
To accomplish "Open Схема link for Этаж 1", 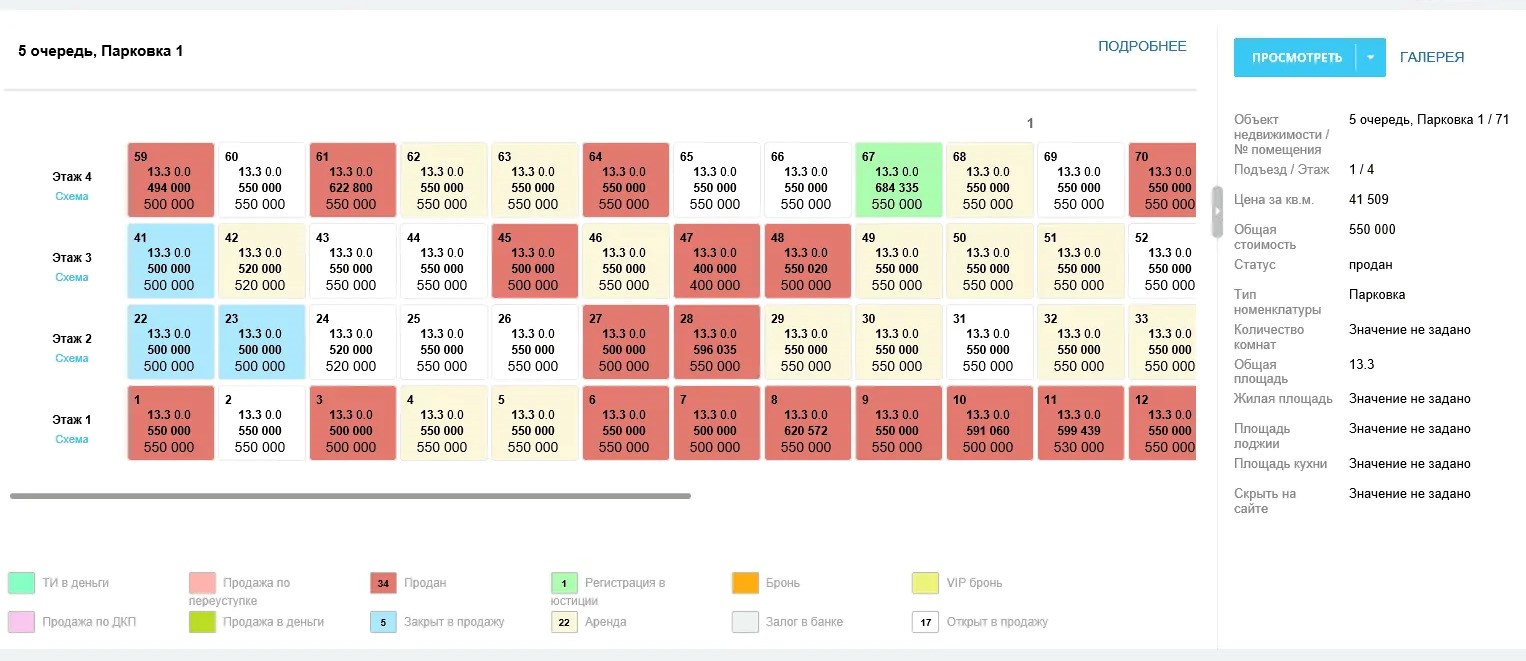I will pos(72,439).
